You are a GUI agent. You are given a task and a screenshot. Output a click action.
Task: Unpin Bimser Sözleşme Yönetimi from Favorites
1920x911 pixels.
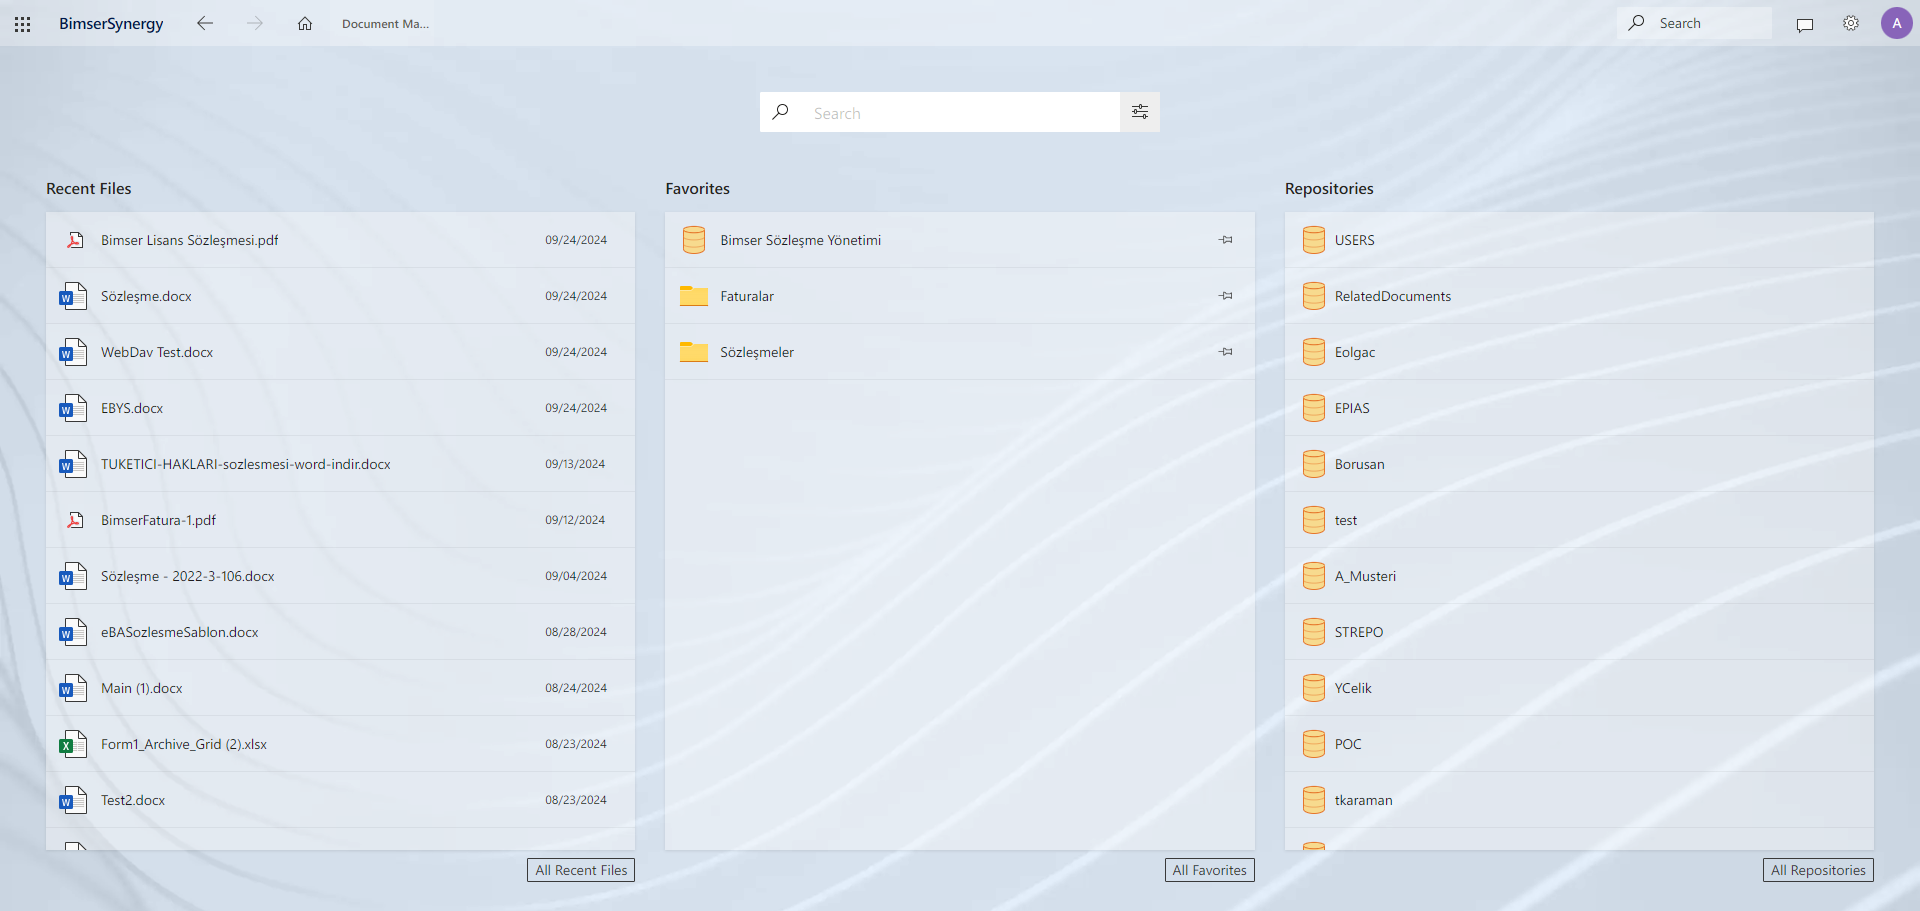[1225, 240]
